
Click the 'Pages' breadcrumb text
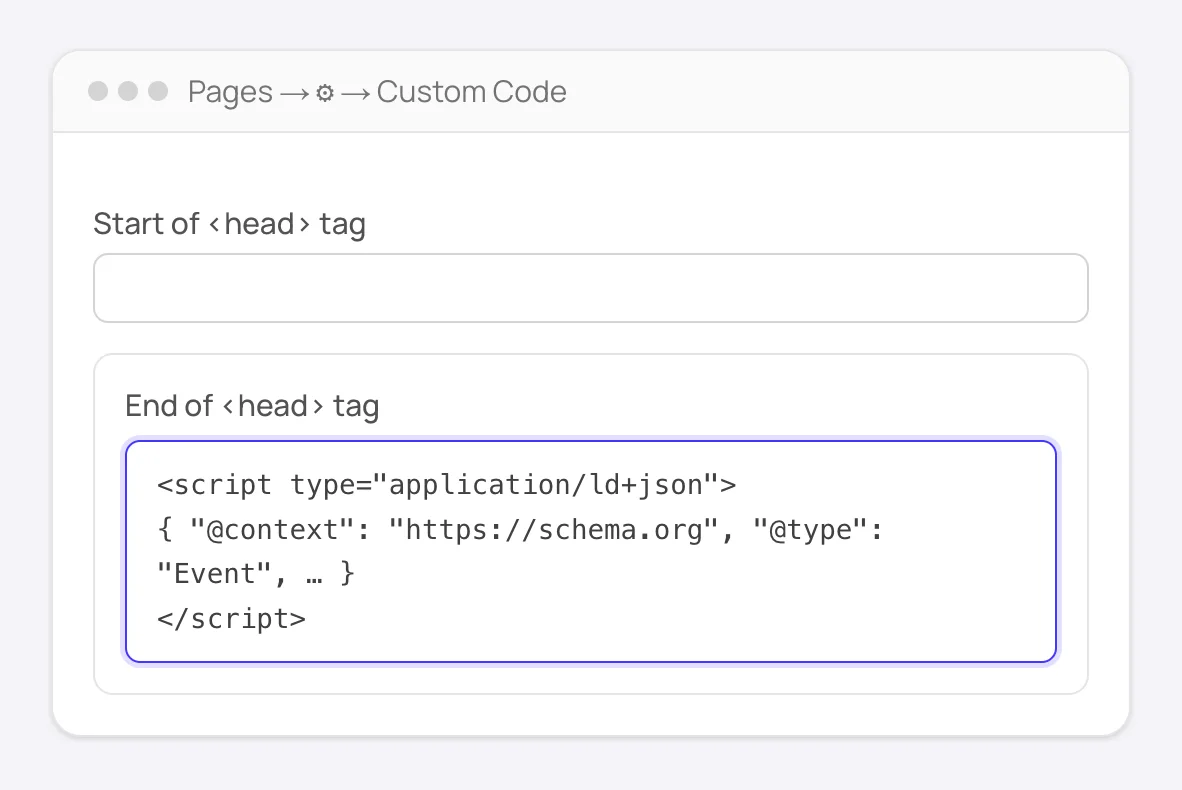(230, 92)
